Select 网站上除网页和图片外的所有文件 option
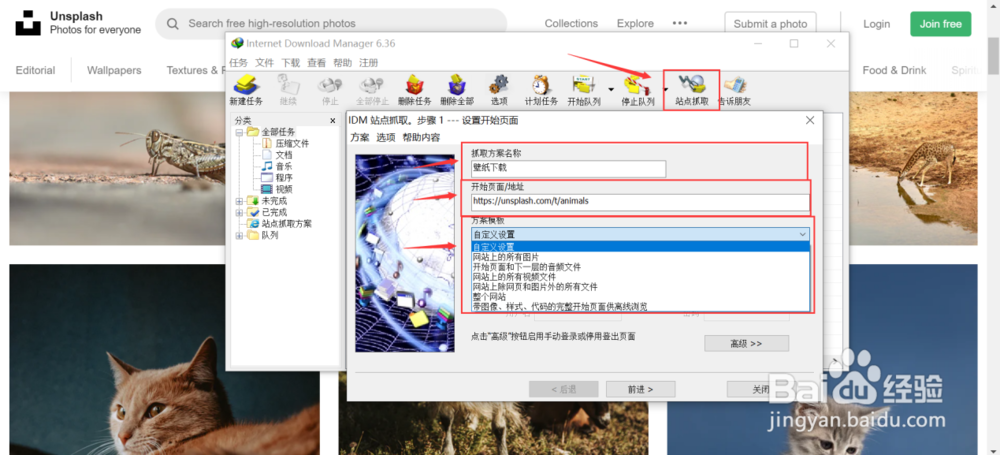Image resolution: width=1000 pixels, height=455 pixels. (640, 287)
